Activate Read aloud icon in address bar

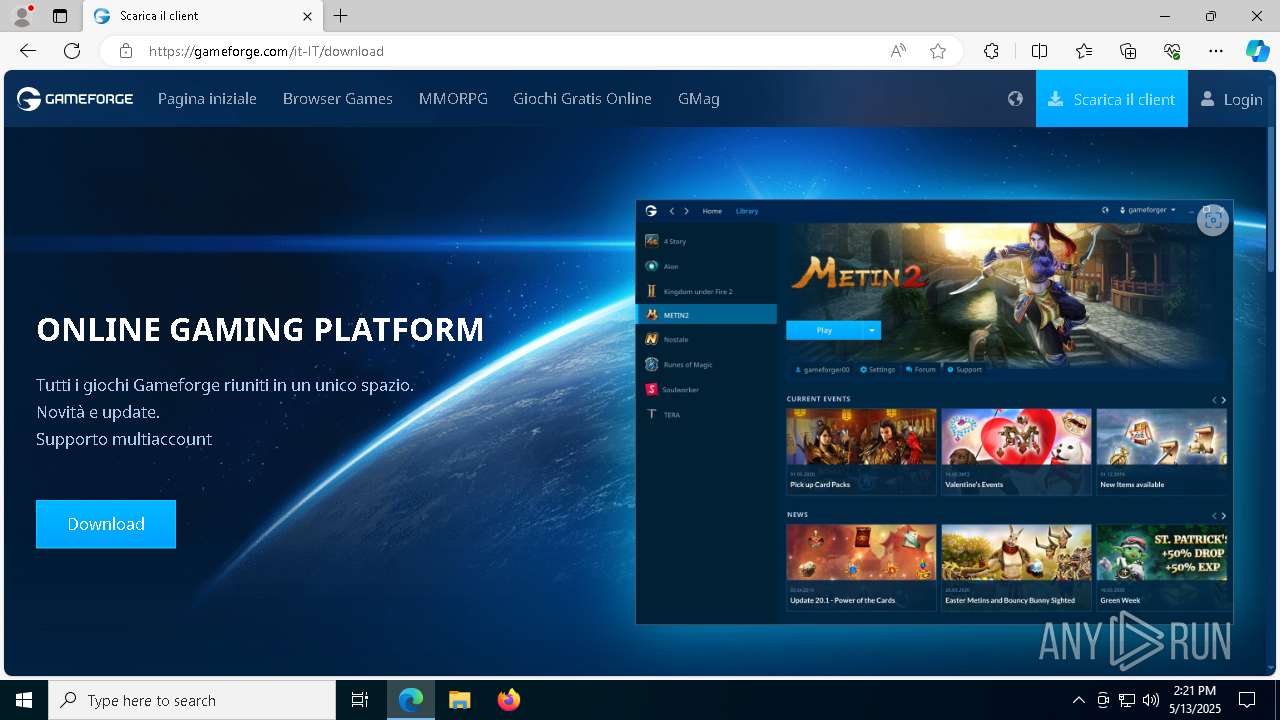click(x=898, y=51)
